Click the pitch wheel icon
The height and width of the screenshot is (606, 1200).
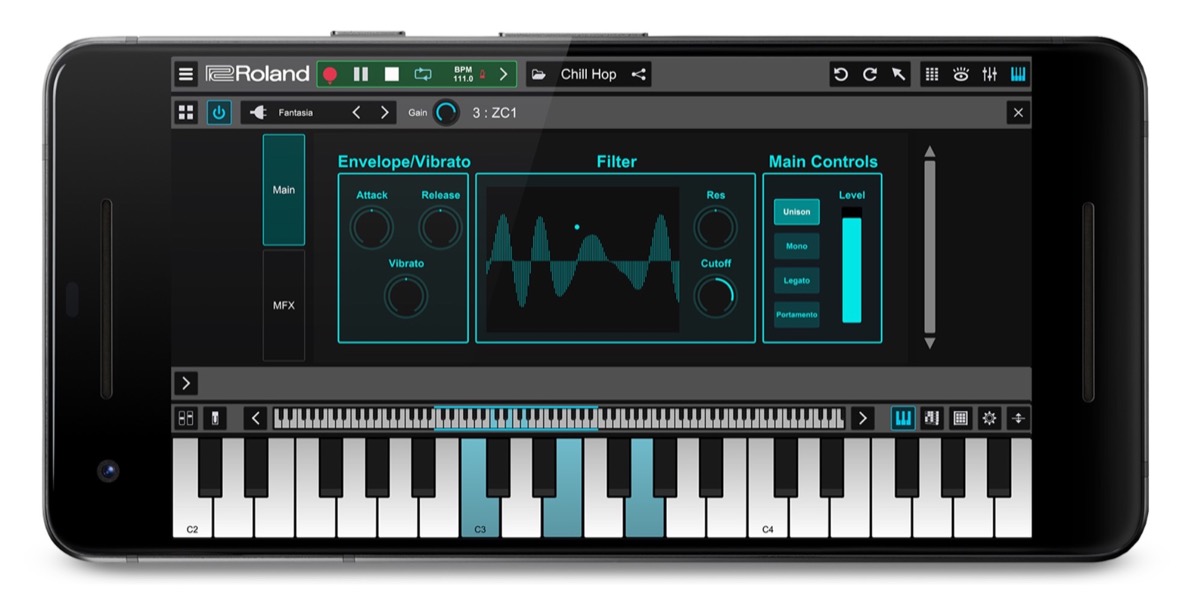pos(215,418)
